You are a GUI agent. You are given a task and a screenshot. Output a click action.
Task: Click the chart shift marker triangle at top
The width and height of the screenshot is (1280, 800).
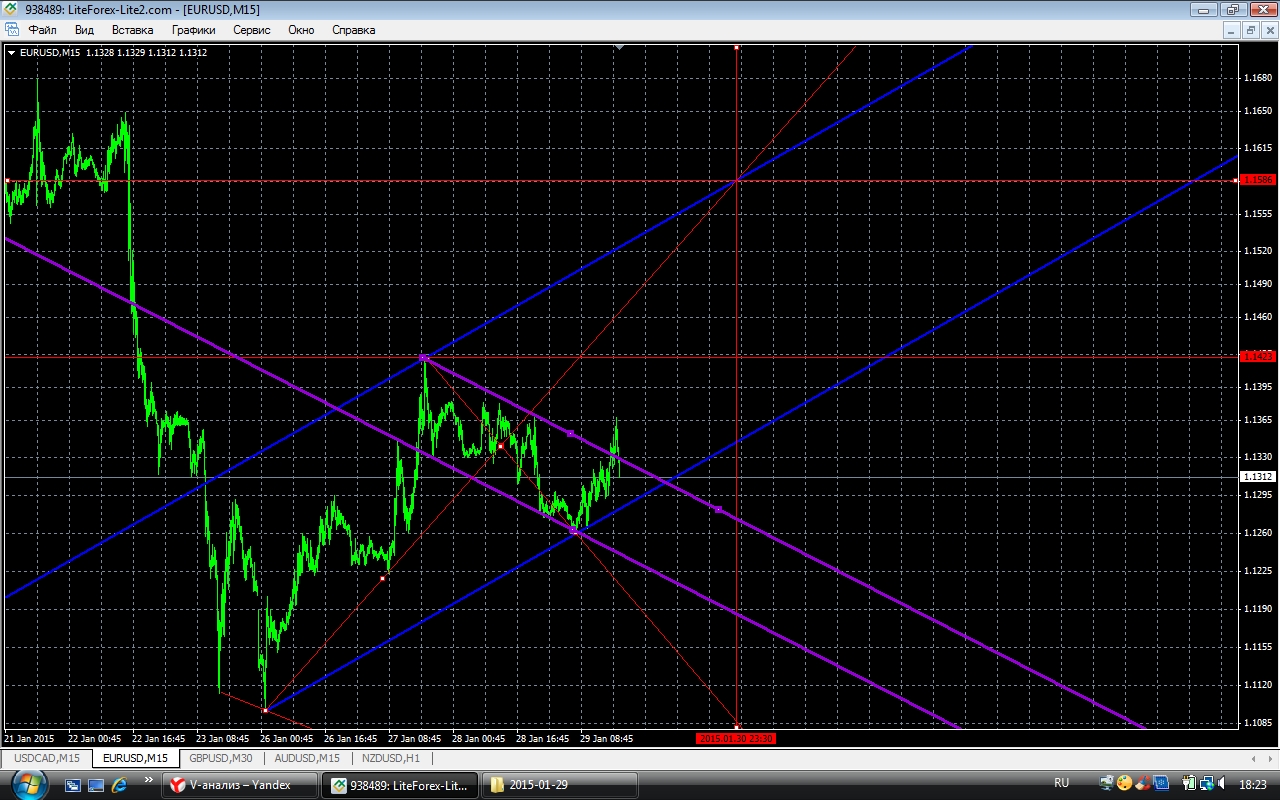click(620, 47)
